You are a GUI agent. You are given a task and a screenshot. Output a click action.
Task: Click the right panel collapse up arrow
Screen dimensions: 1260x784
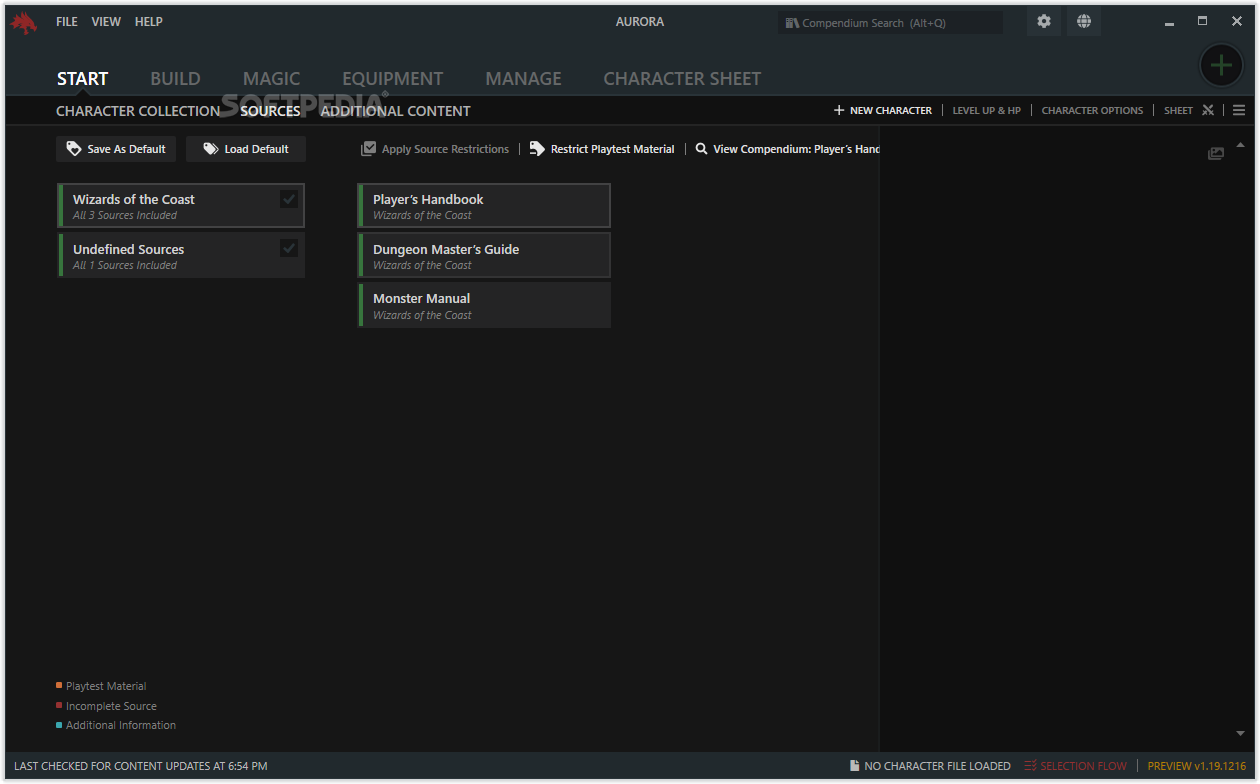(1241, 146)
